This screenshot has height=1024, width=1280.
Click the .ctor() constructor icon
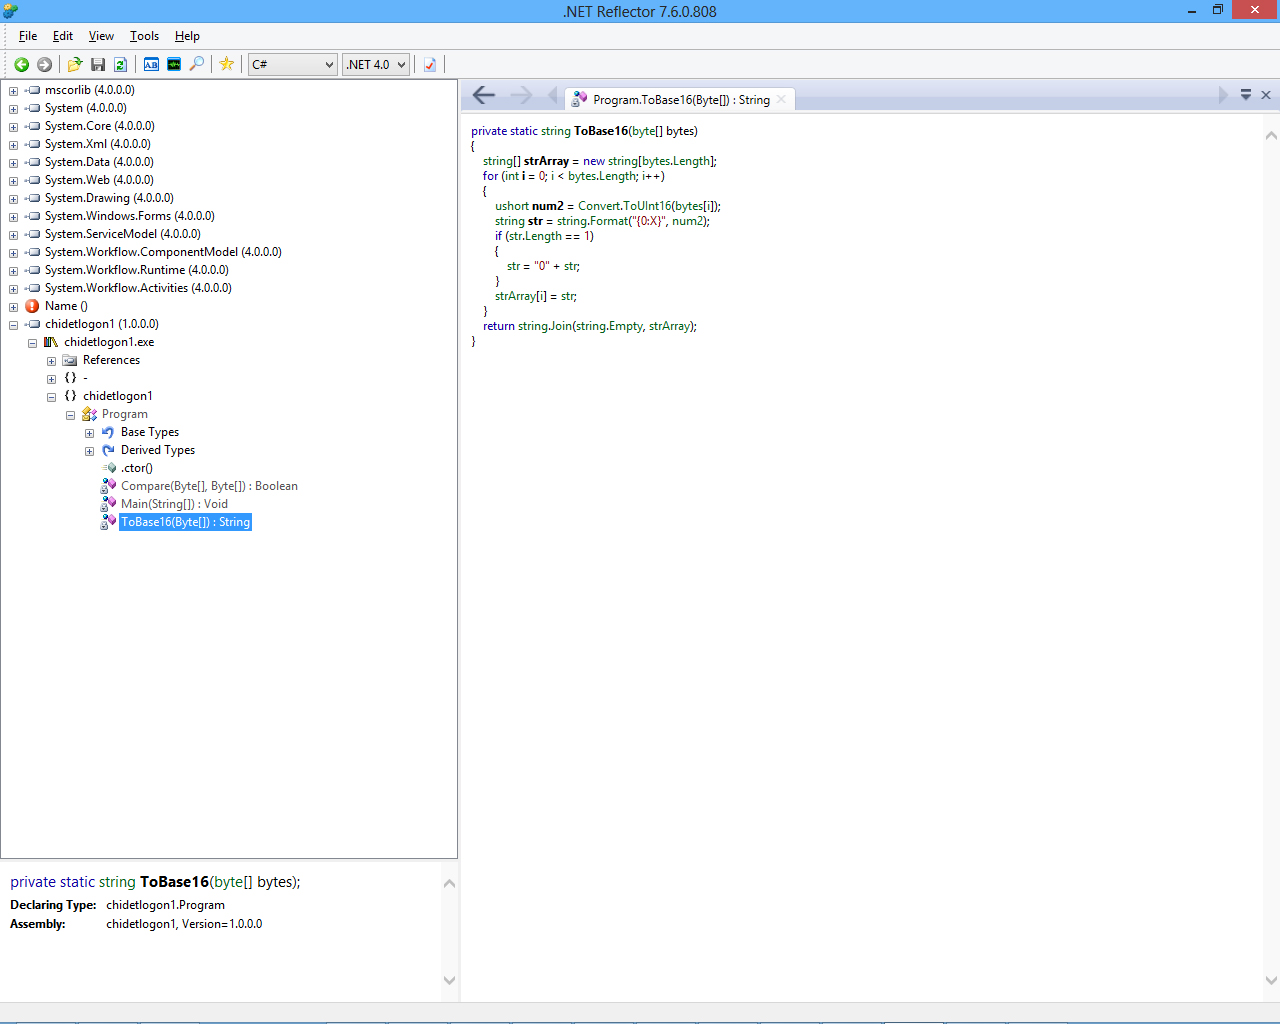(x=110, y=468)
